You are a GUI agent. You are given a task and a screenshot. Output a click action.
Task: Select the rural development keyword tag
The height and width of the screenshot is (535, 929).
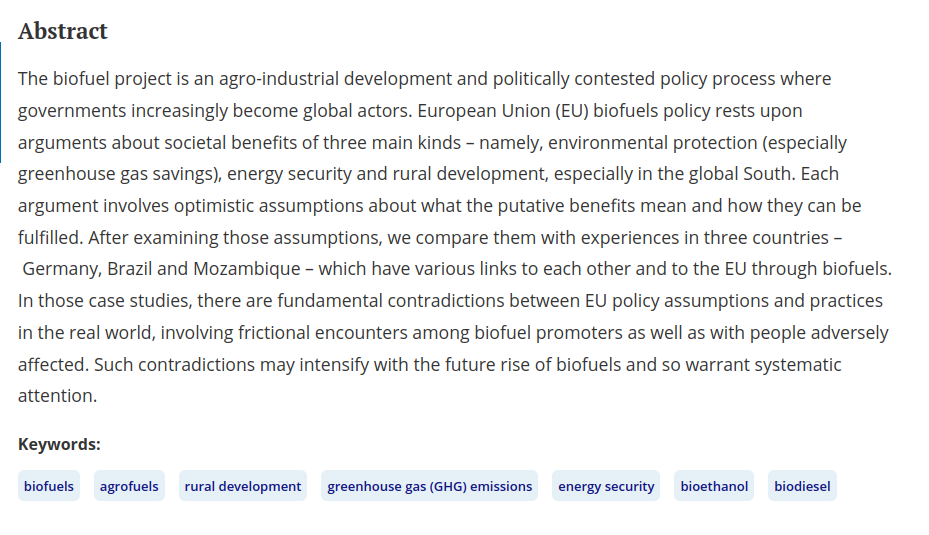pos(243,486)
